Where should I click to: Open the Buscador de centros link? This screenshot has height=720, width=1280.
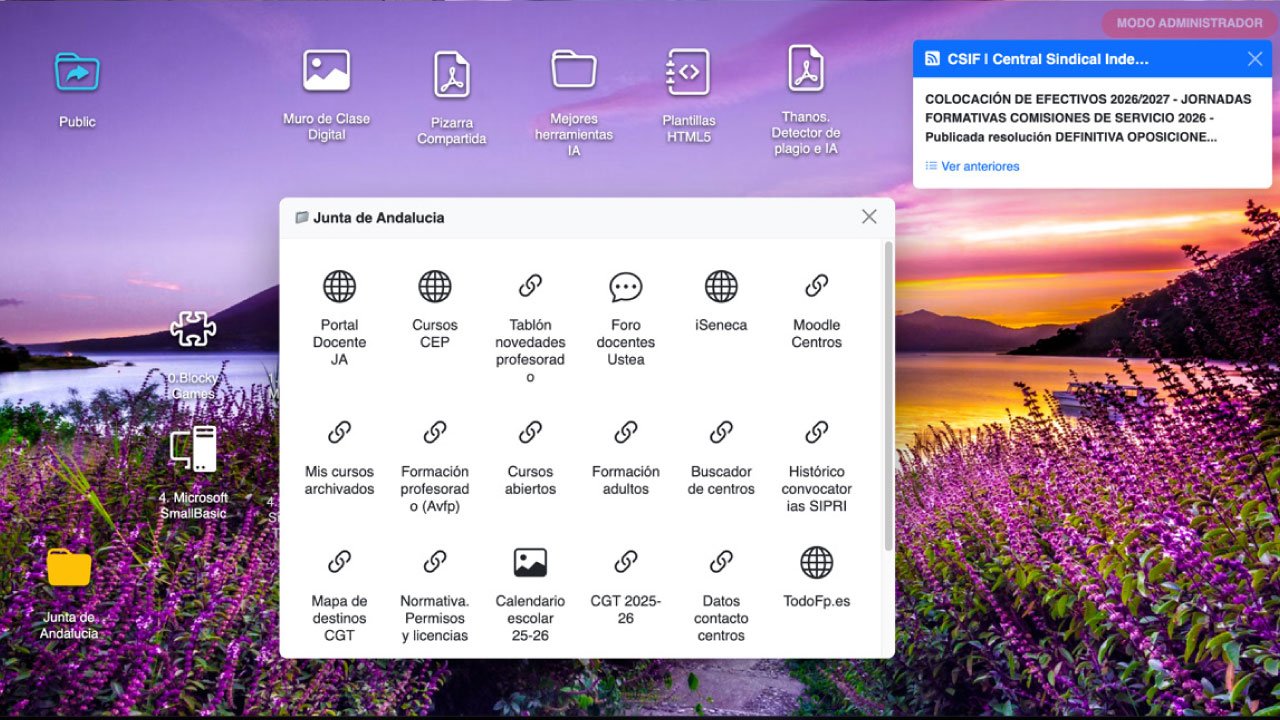pyautogui.click(x=721, y=480)
